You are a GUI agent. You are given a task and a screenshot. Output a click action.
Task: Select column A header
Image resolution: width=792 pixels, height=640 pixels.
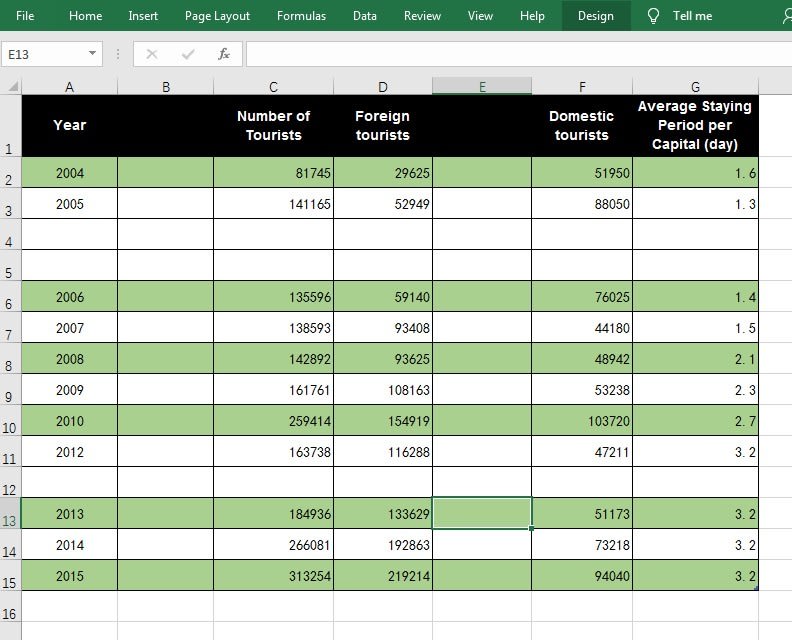(x=70, y=86)
